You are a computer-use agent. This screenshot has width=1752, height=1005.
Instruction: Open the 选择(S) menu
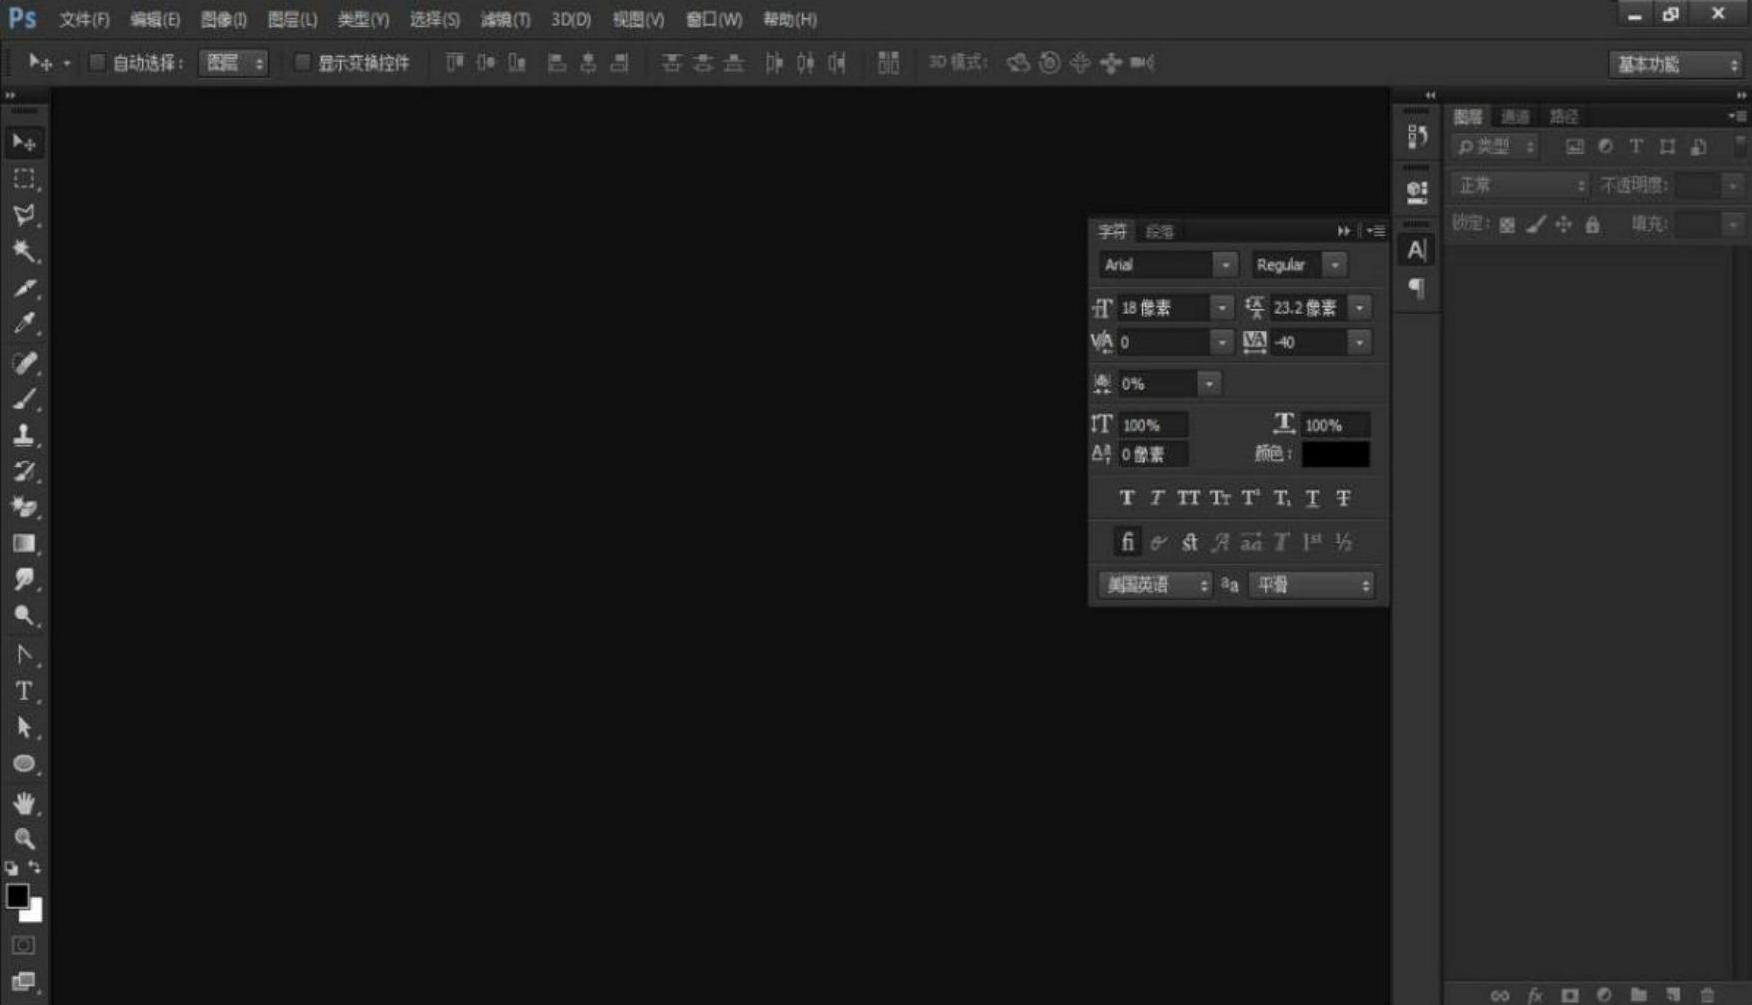[x=434, y=20]
